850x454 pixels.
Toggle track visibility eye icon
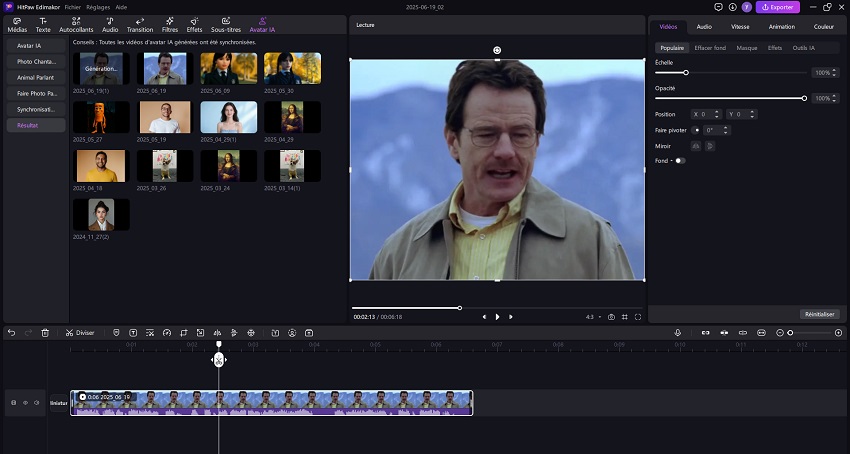point(25,403)
